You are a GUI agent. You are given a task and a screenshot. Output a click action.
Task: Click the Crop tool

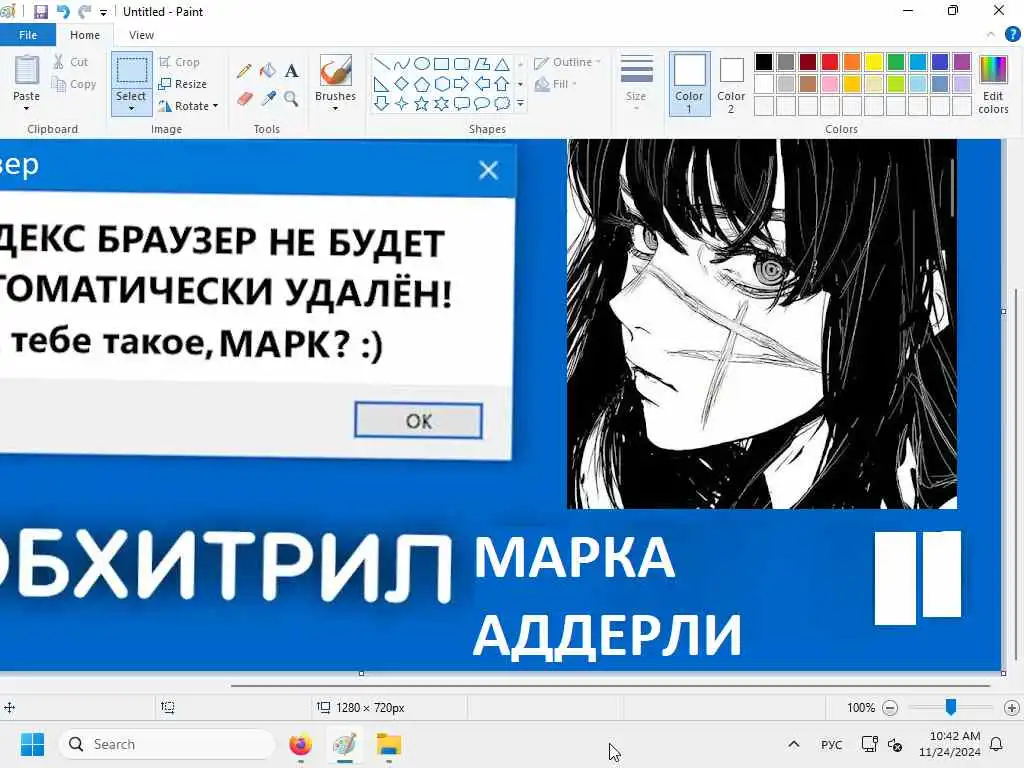[x=179, y=62]
